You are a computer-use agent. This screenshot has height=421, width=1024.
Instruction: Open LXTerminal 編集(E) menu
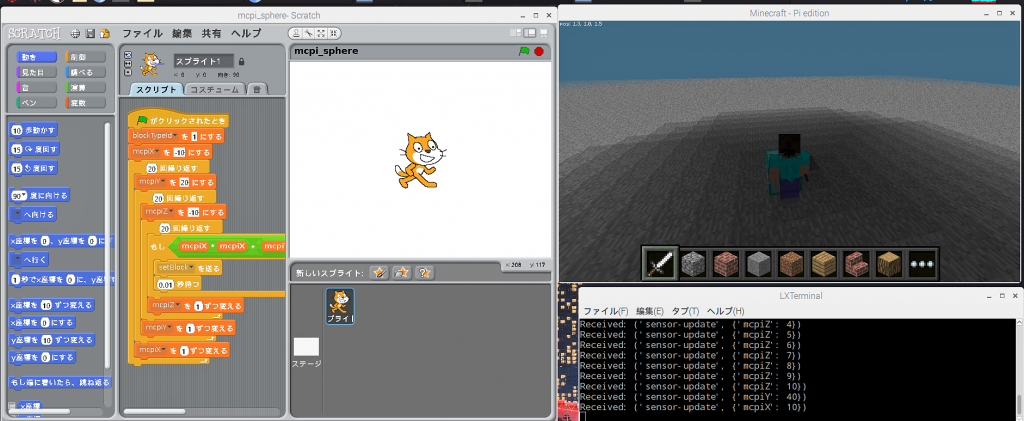[x=650, y=311]
